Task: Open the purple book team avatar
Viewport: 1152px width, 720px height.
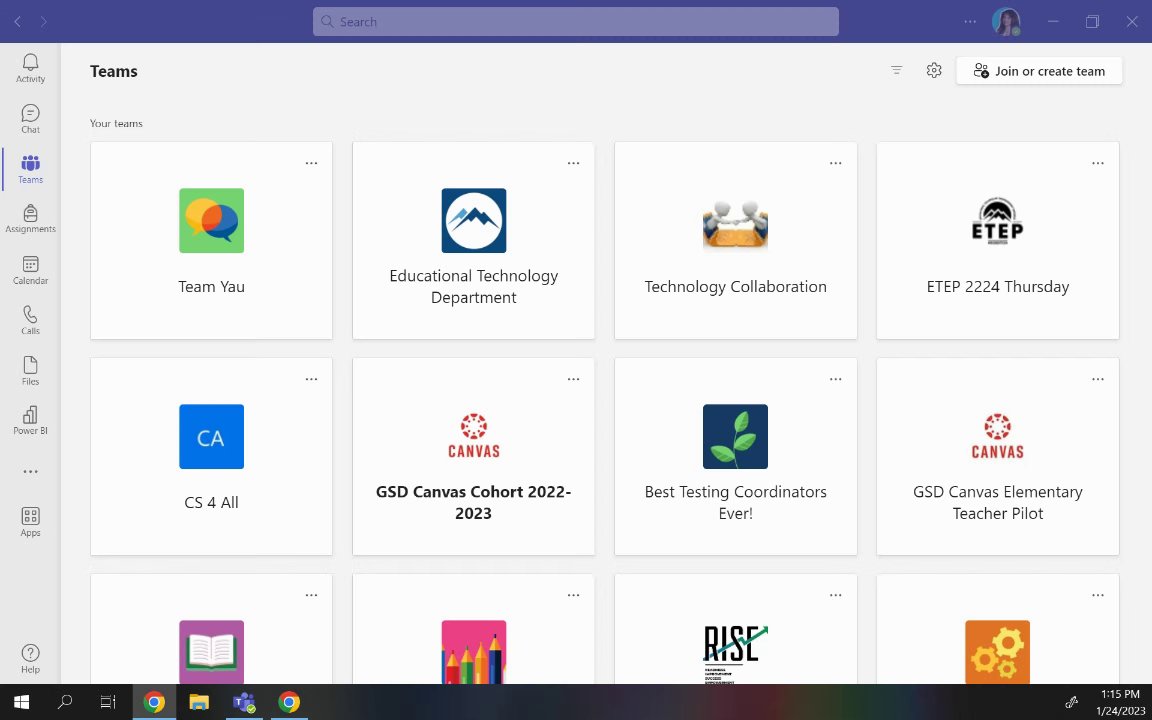Action: (x=212, y=652)
